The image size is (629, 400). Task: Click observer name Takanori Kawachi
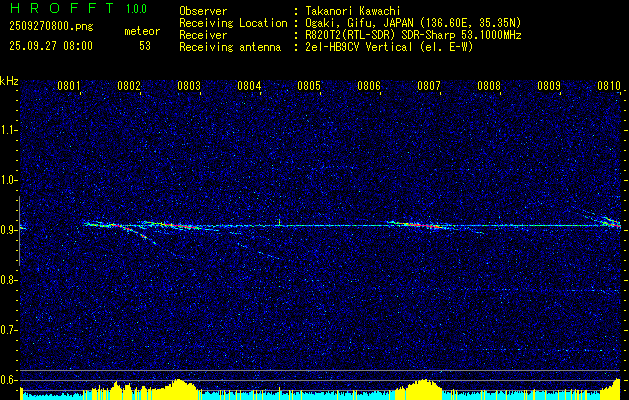click(353, 11)
